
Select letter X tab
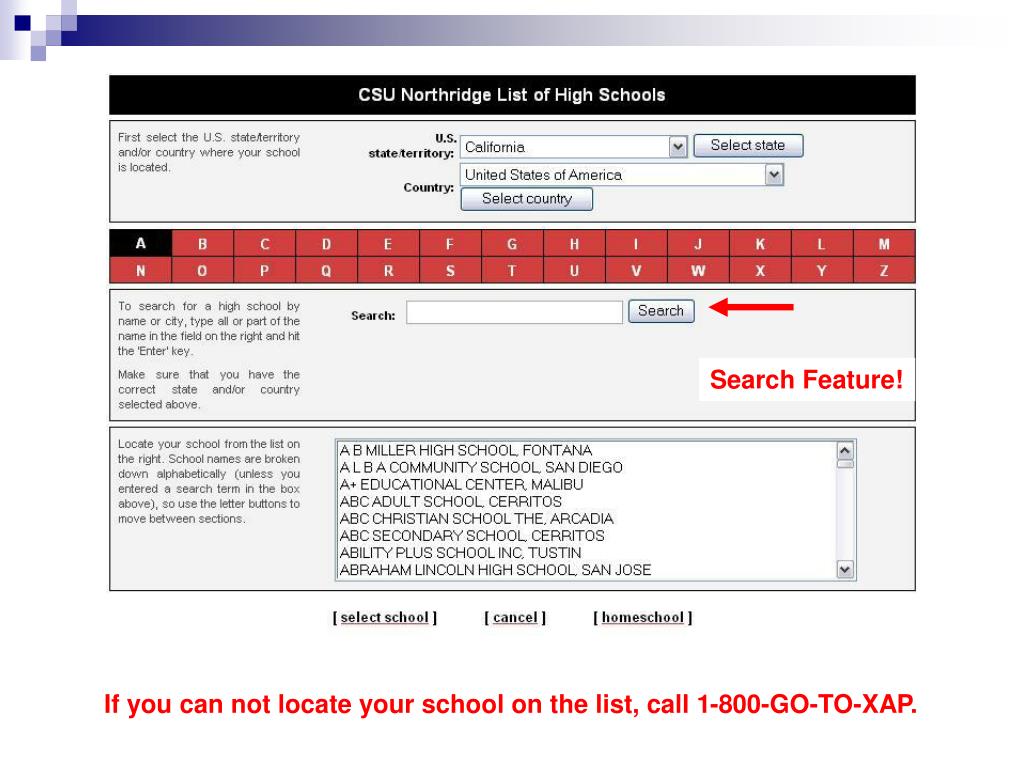click(x=760, y=270)
